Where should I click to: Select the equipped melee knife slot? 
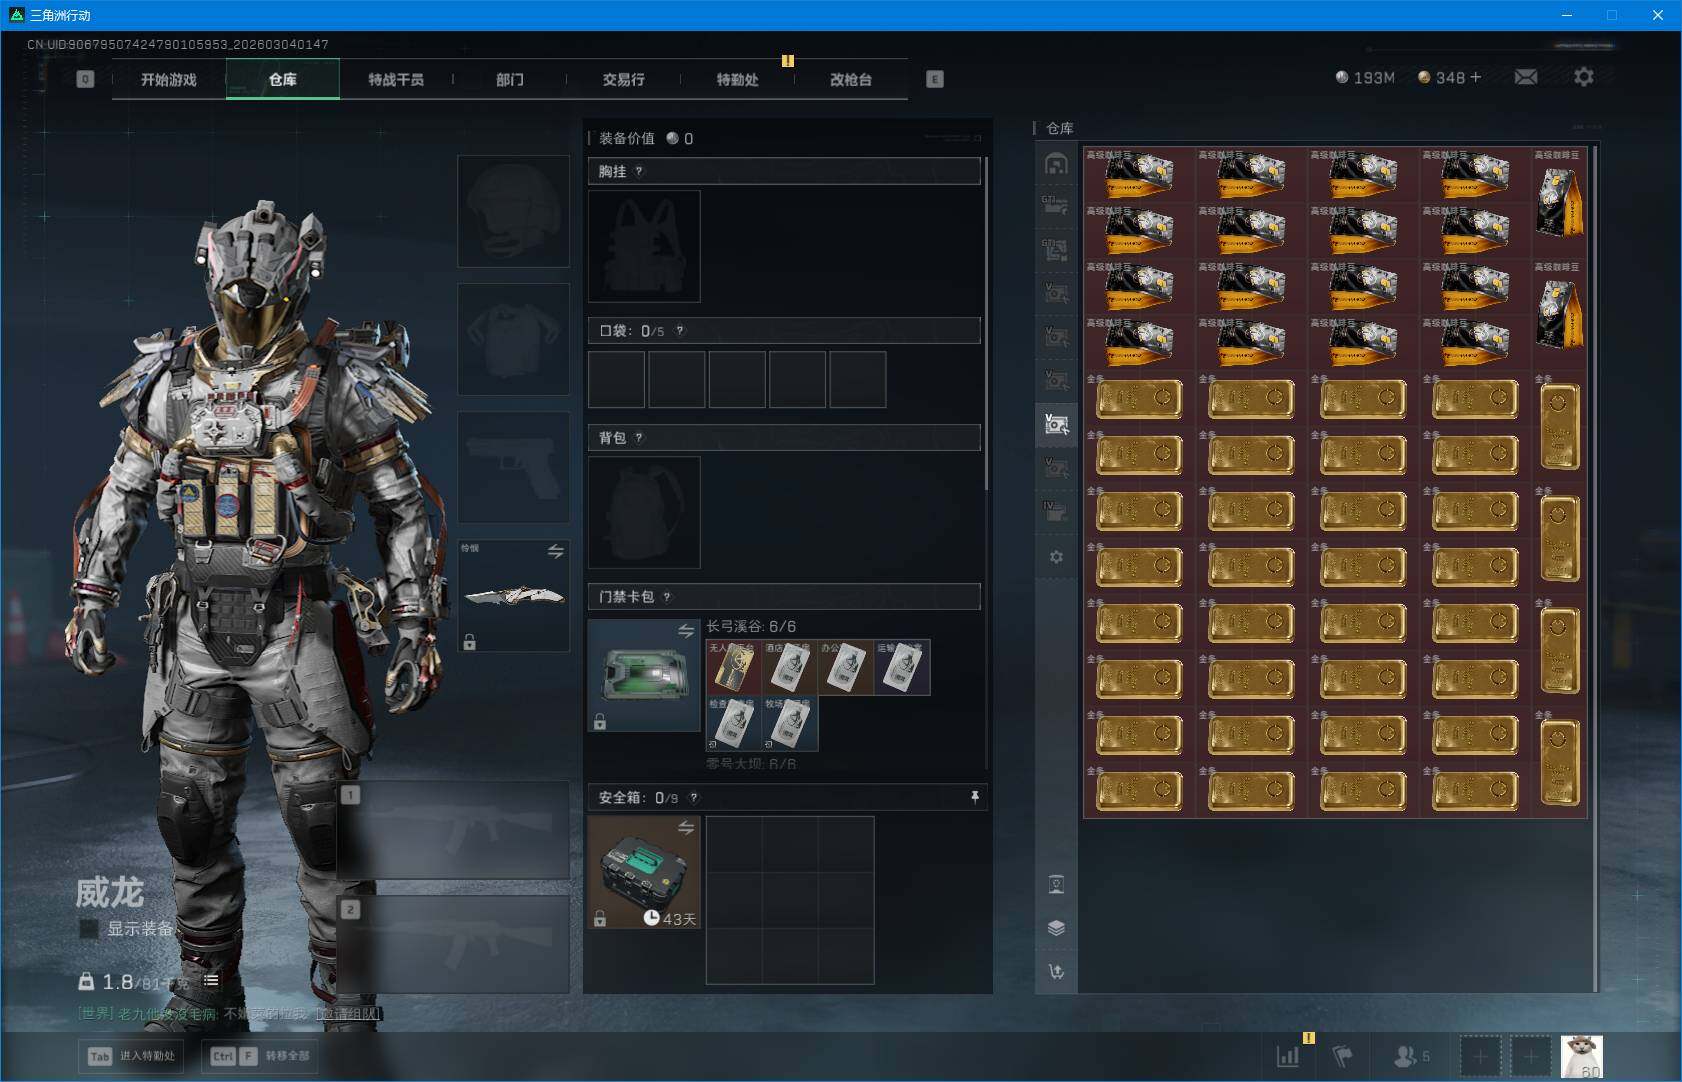tap(513, 596)
